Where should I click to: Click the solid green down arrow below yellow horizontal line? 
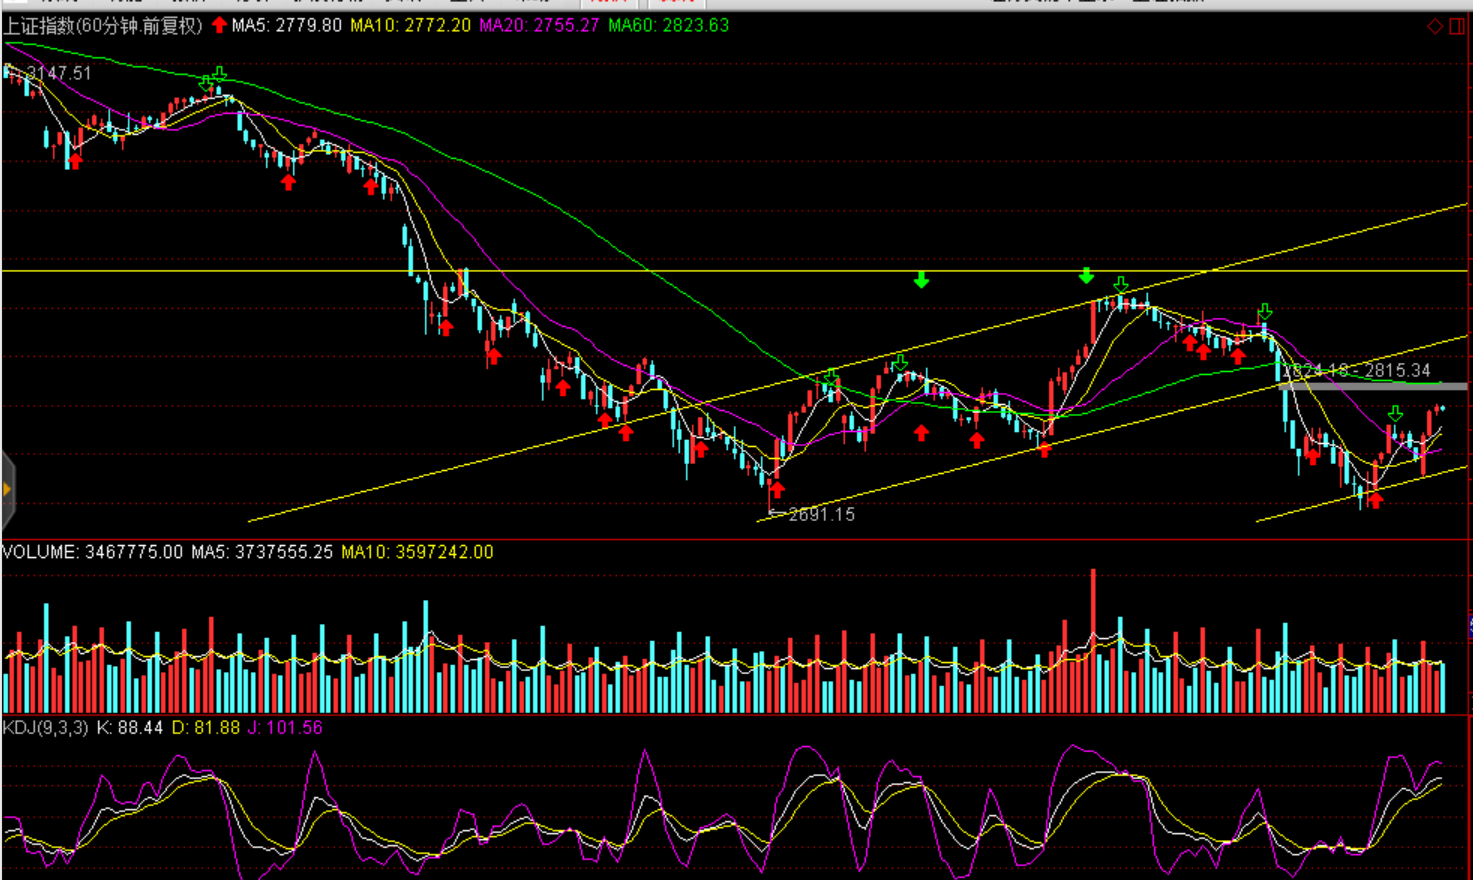pos(921,280)
